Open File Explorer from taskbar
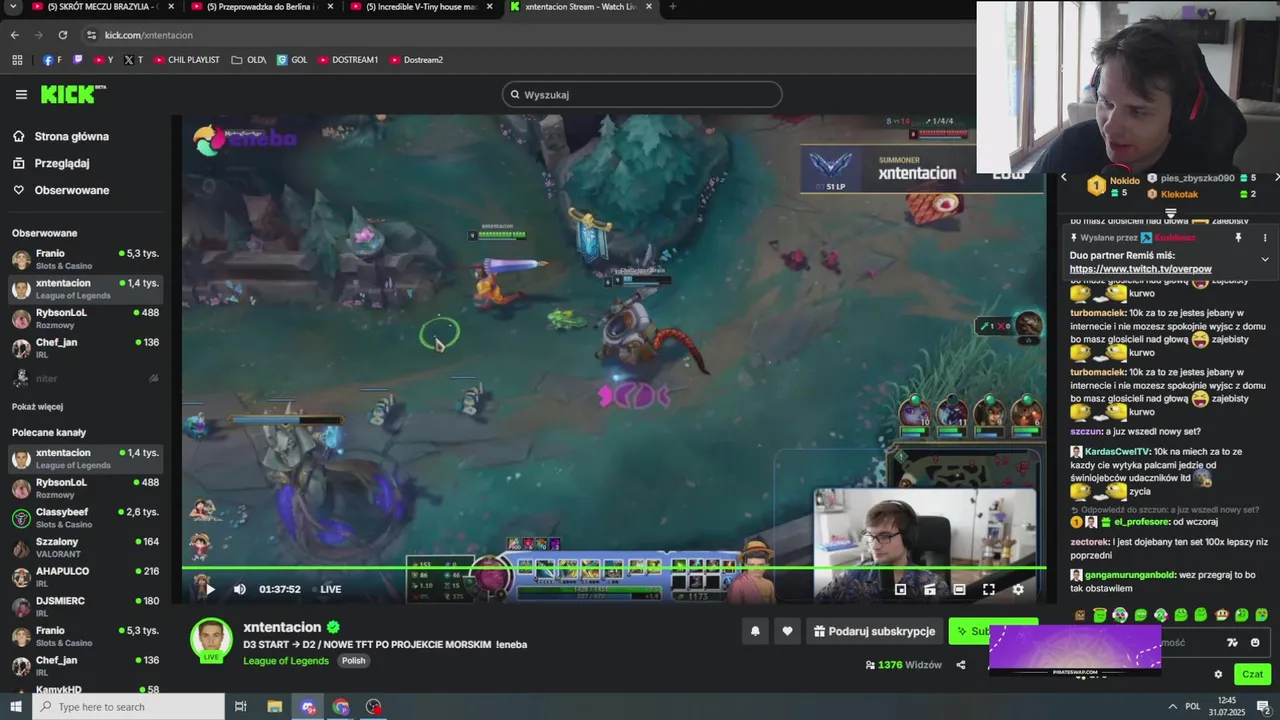 coord(275,707)
